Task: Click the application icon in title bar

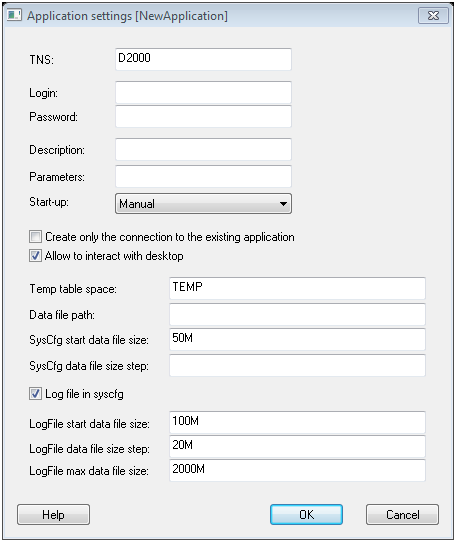Action: 14,16
